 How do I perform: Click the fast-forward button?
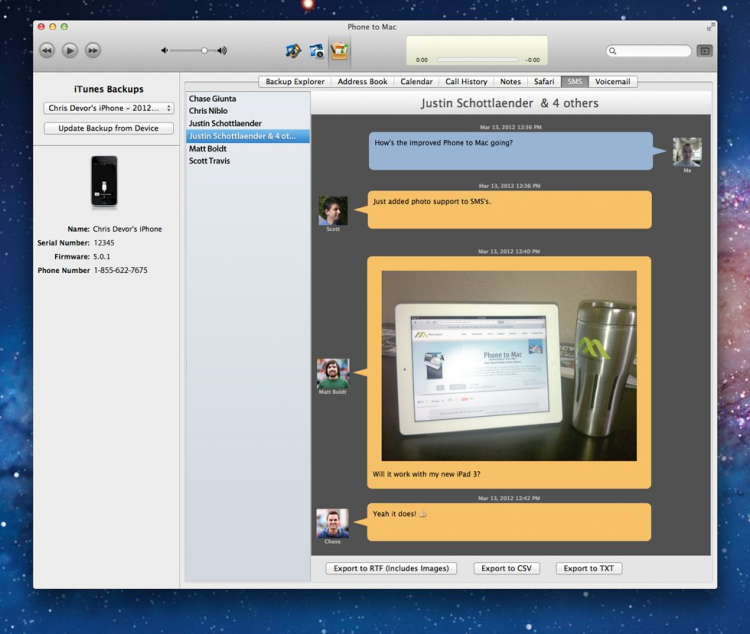pos(92,50)
